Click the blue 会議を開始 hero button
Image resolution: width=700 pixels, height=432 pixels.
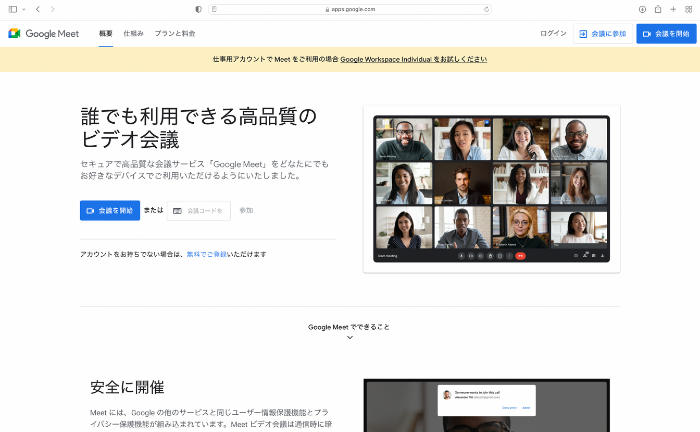[110, 210]
